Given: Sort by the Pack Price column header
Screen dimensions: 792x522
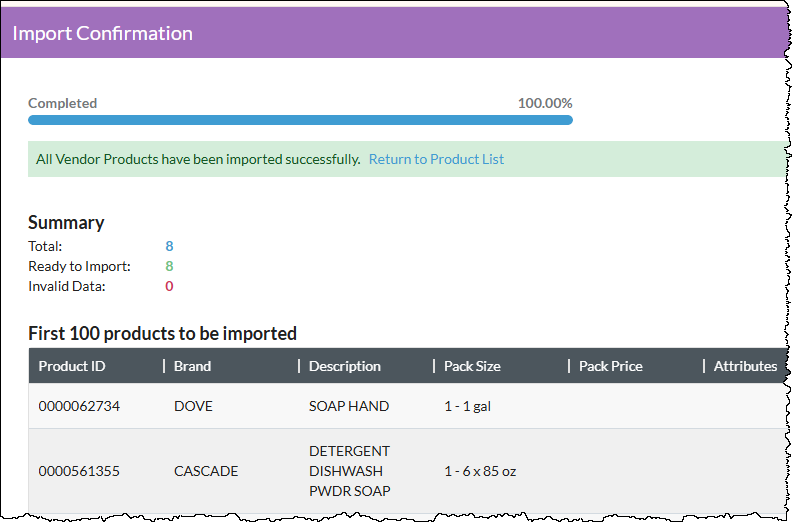Looking at the screenshot, I should [611, 366].
